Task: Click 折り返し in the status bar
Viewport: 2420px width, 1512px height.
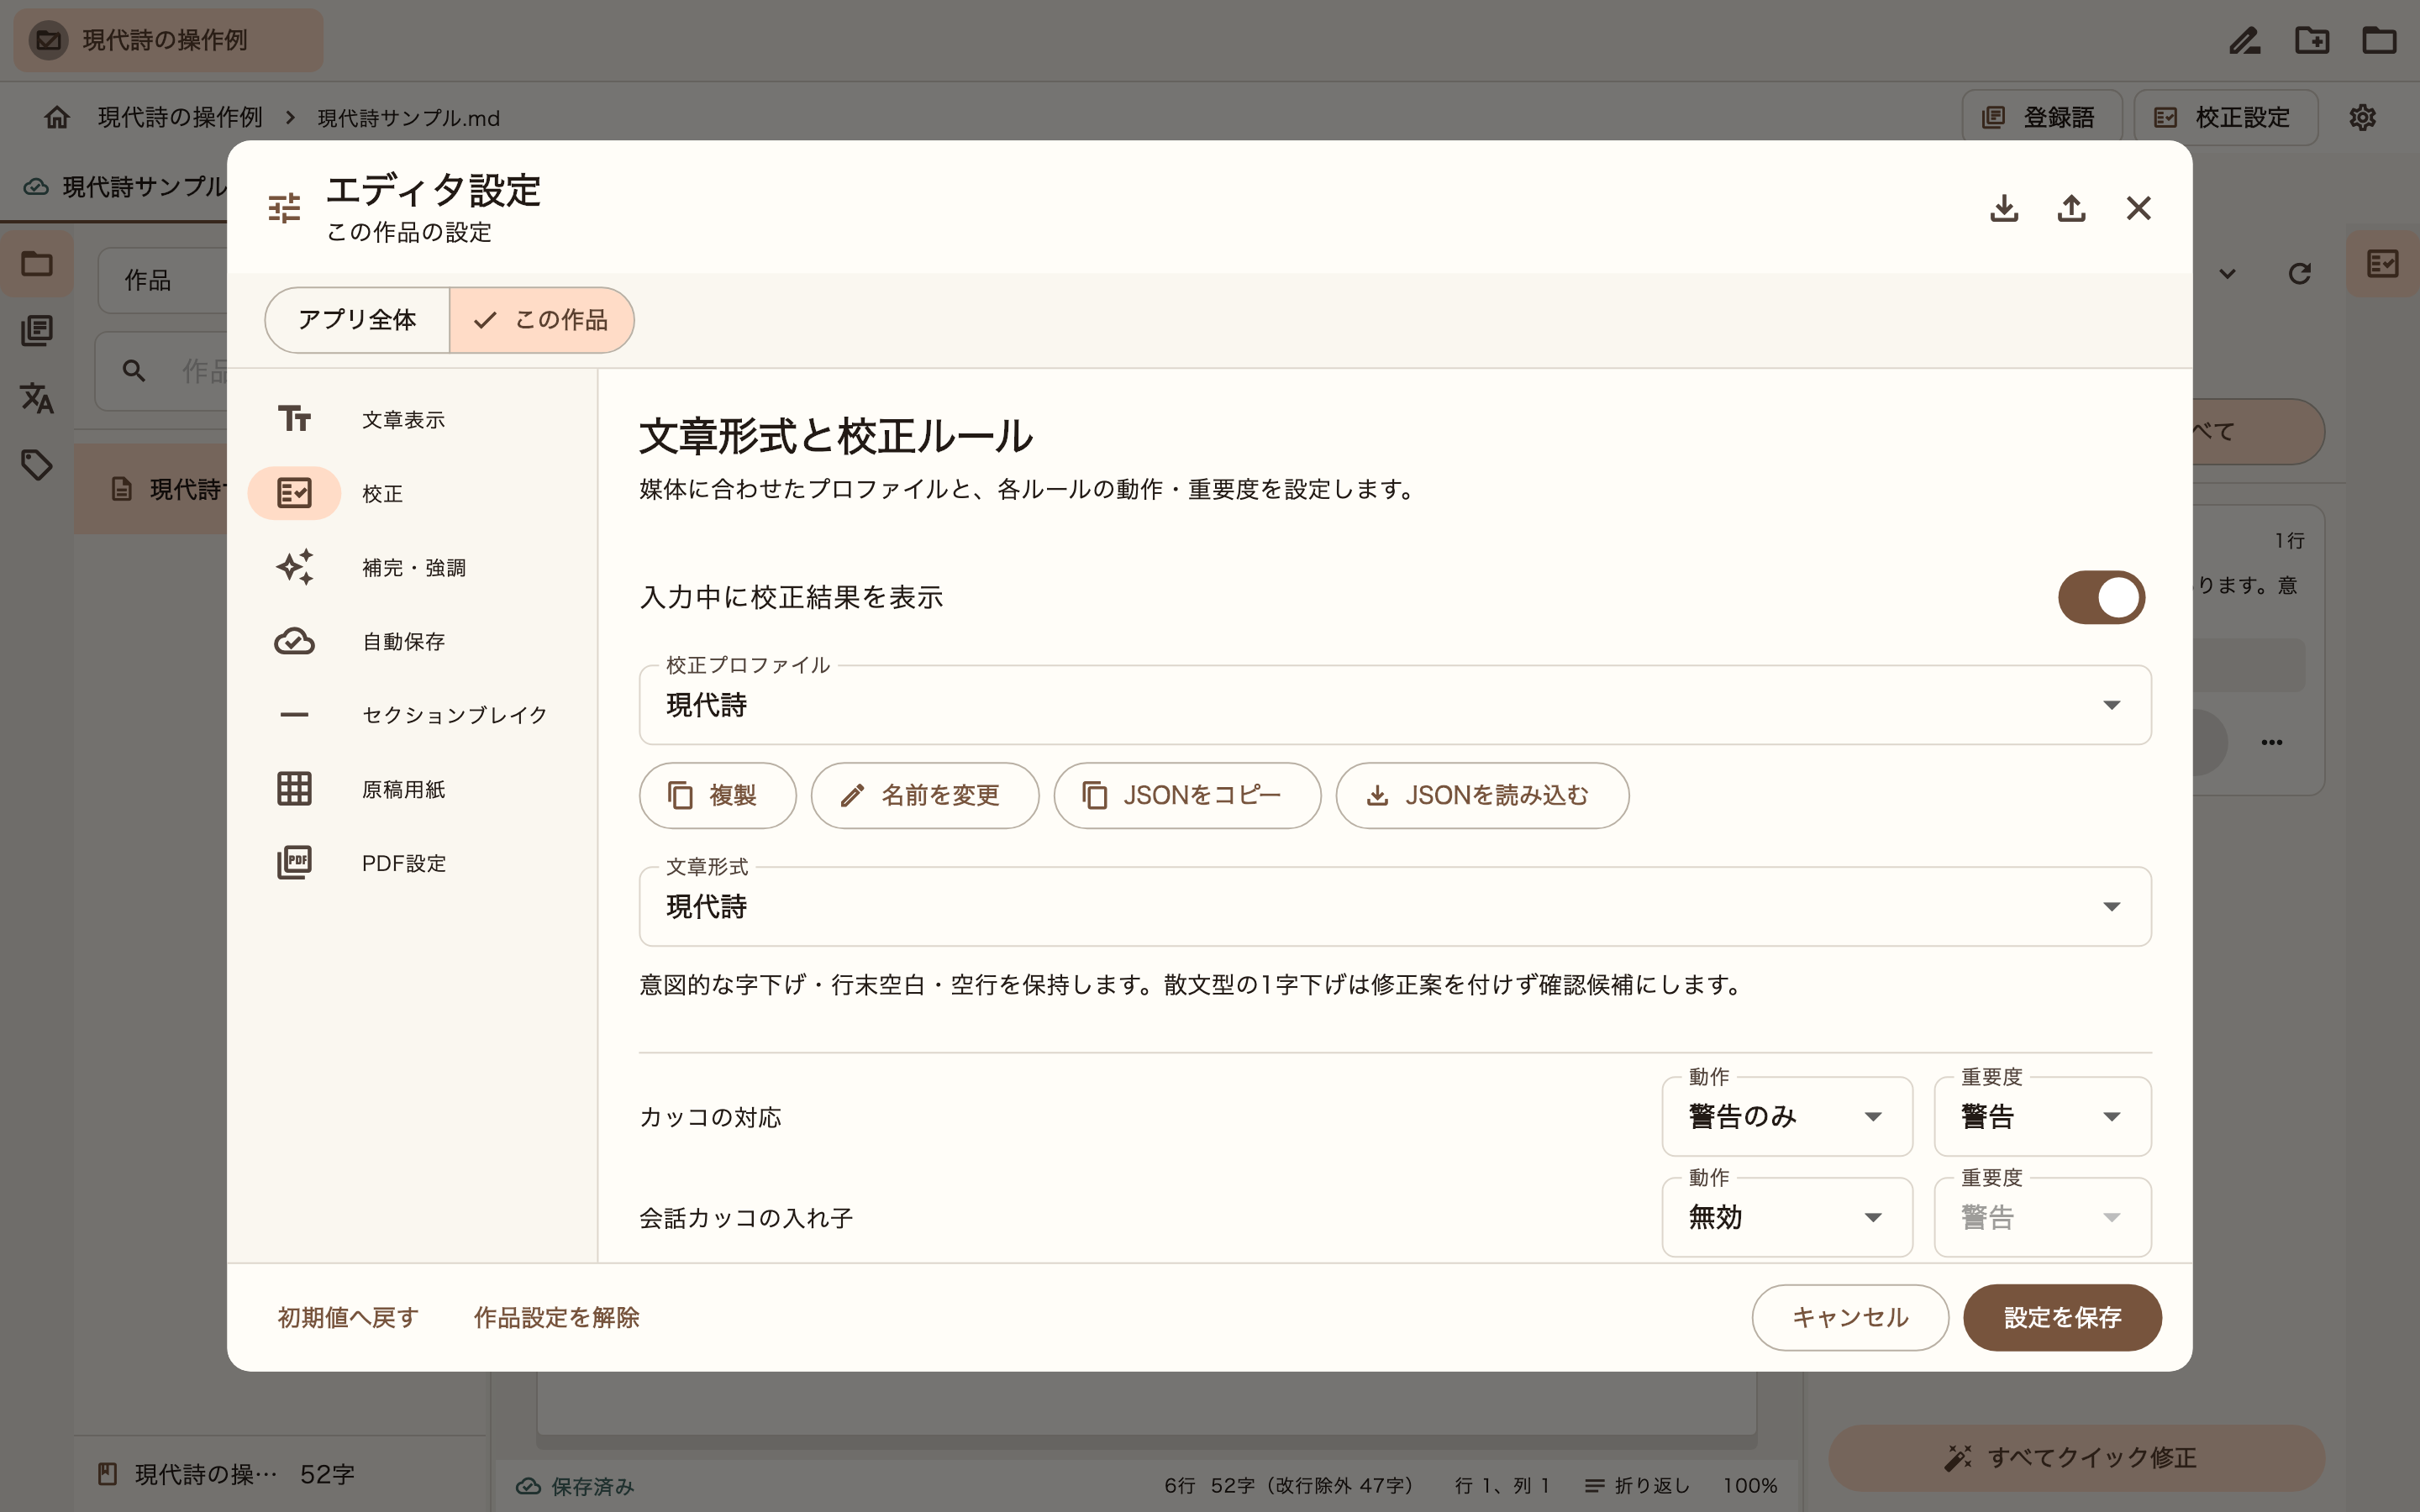Action: [1637, 1485]
